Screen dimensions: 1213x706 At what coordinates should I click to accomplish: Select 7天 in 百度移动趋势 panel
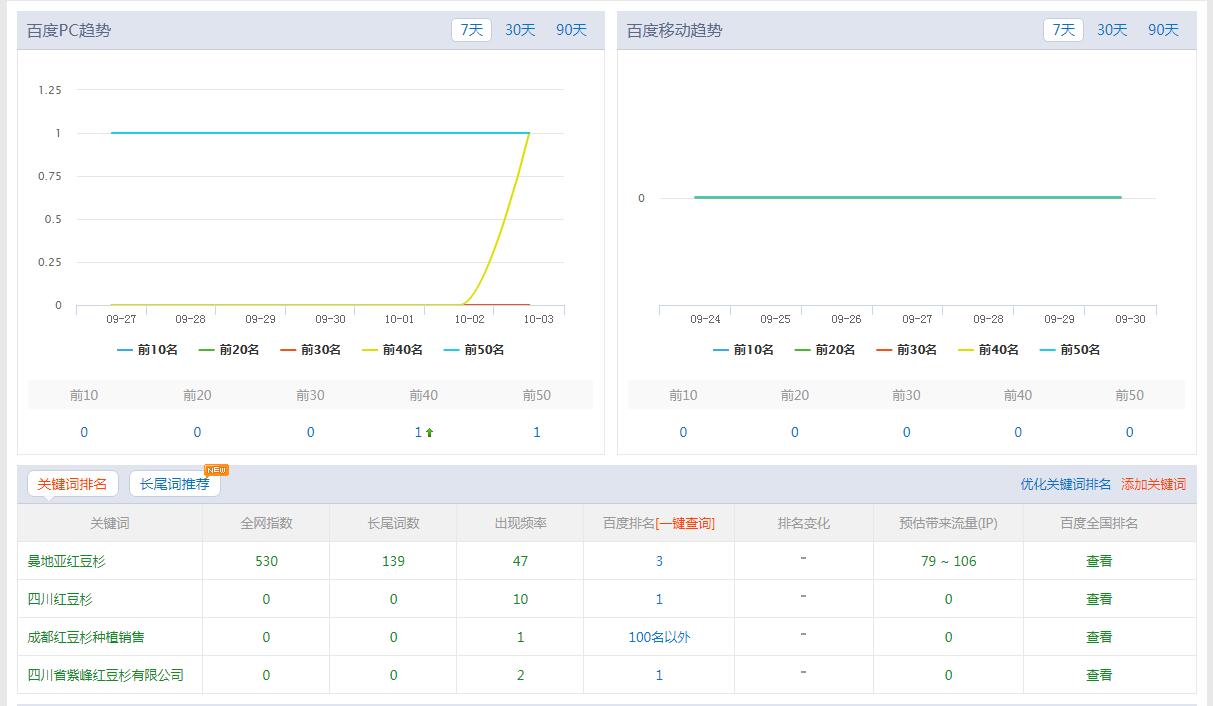tap(1063, 30)
